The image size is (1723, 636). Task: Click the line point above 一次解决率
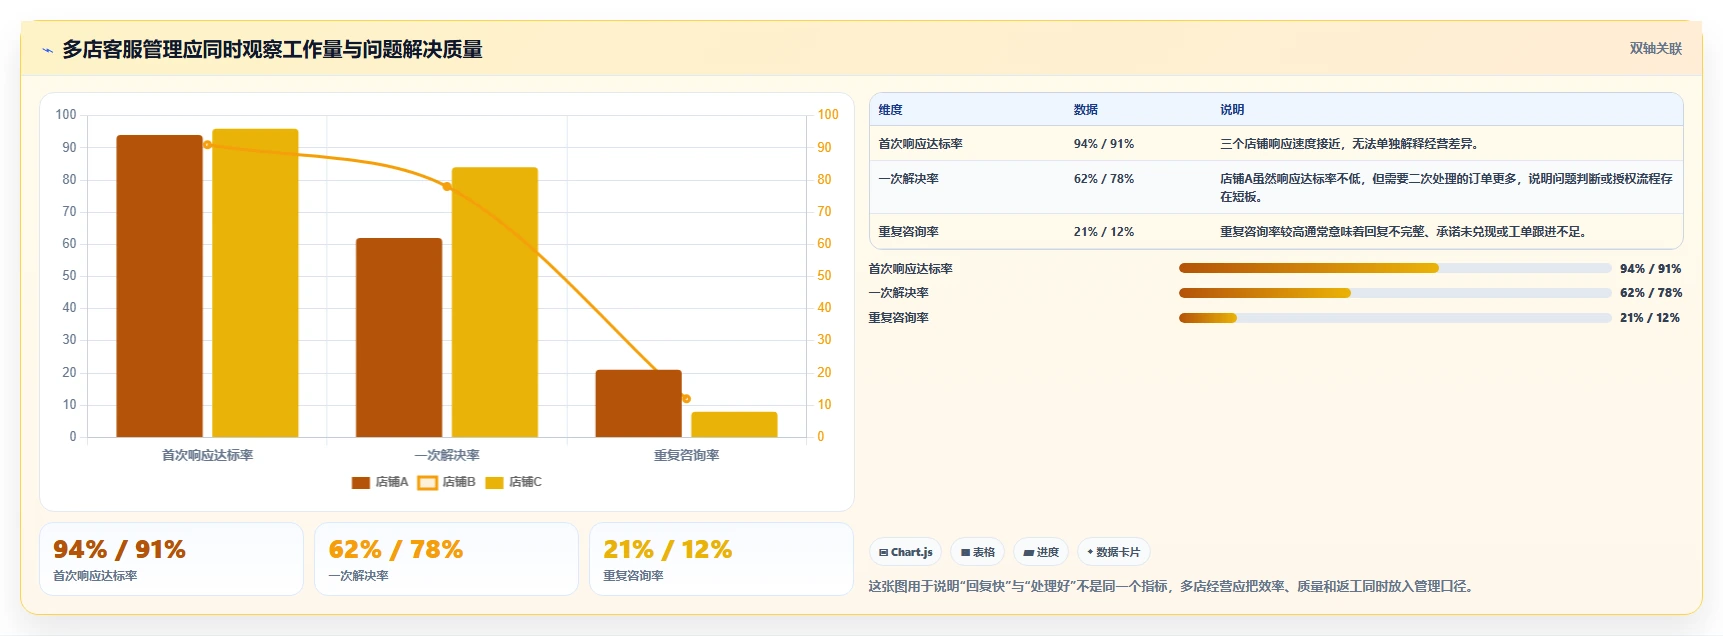pos(447,187)
